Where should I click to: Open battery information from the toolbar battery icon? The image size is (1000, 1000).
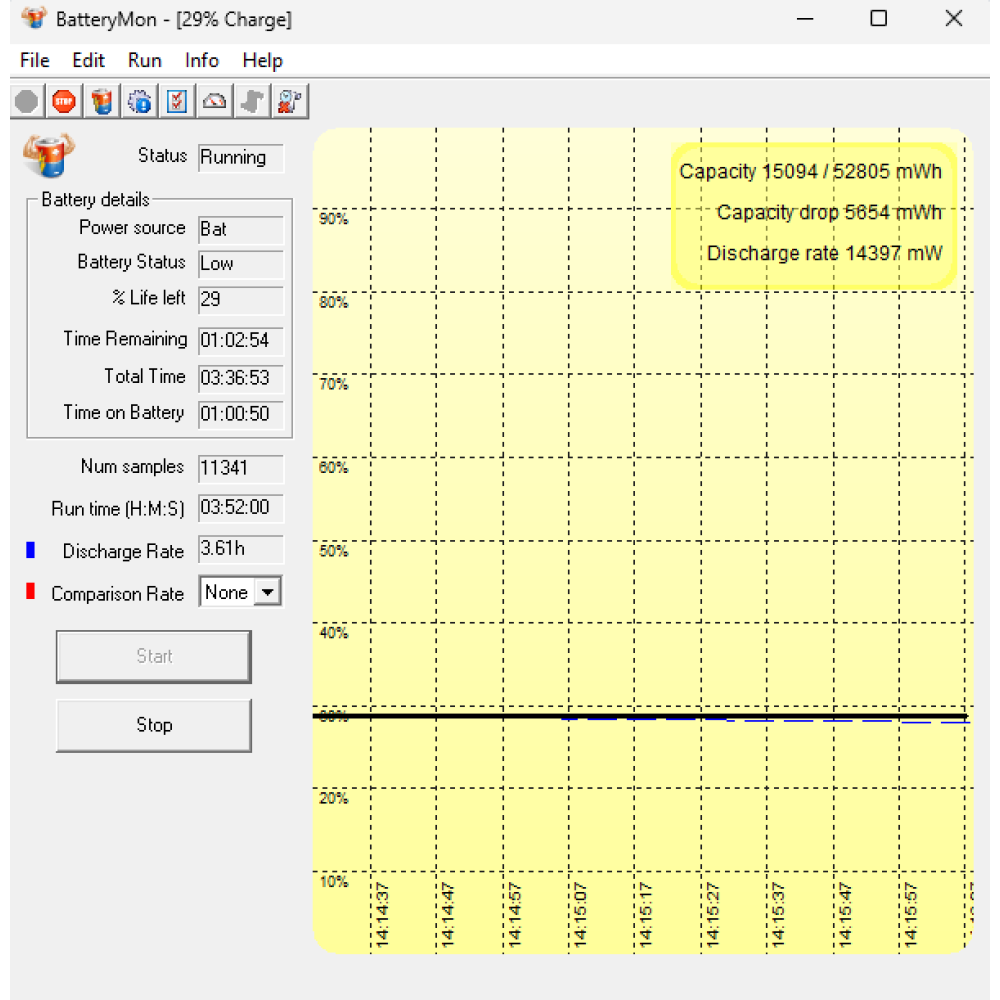(x=102, y=101)
